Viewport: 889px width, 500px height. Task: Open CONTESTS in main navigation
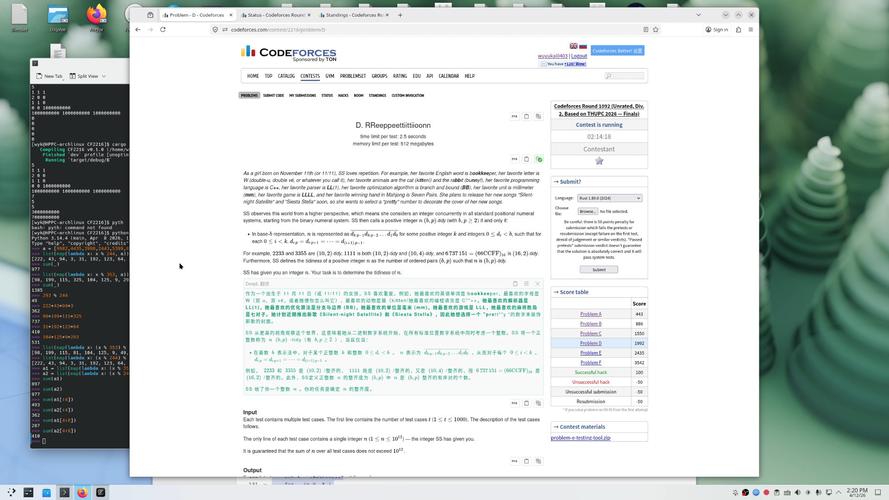[310, 76]
